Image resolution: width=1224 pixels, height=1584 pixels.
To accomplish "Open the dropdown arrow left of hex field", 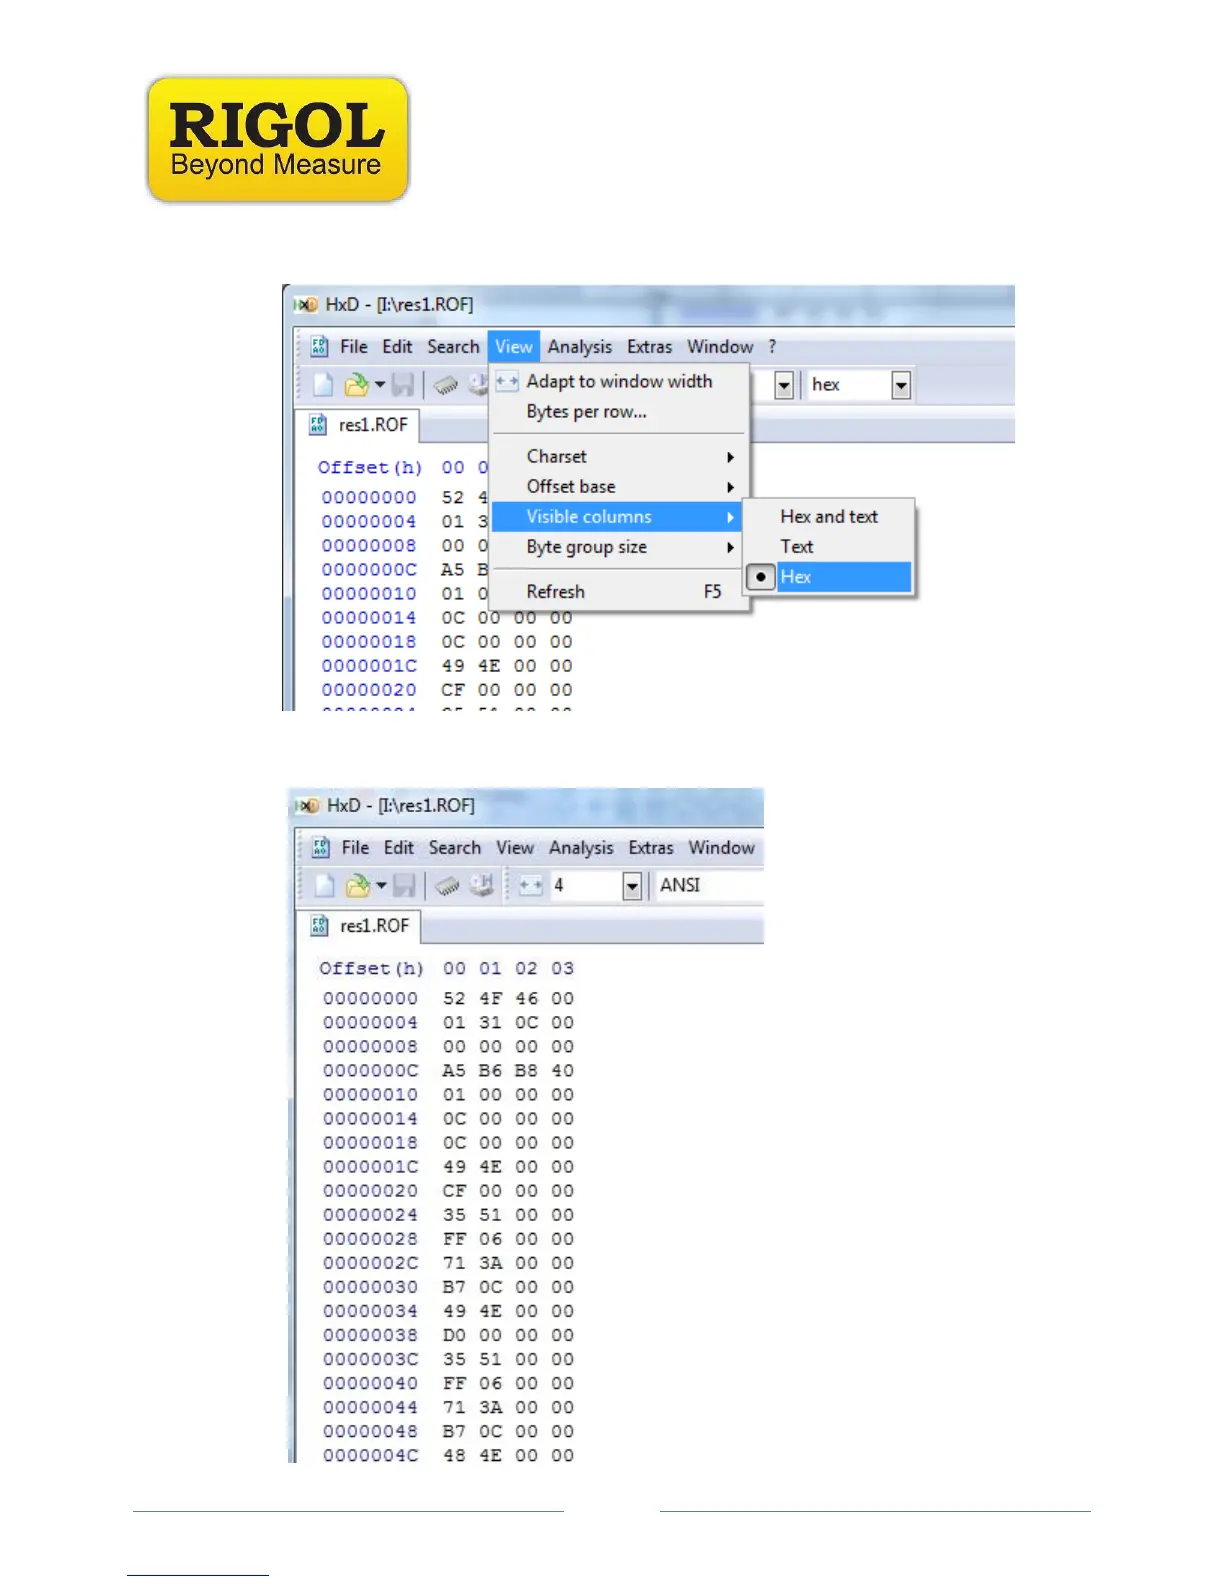I will point(784,385).
